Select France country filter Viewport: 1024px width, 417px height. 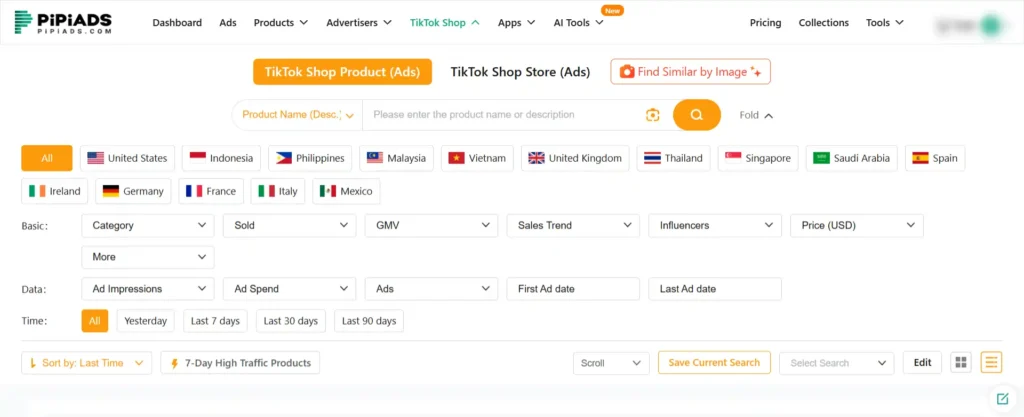211,191
